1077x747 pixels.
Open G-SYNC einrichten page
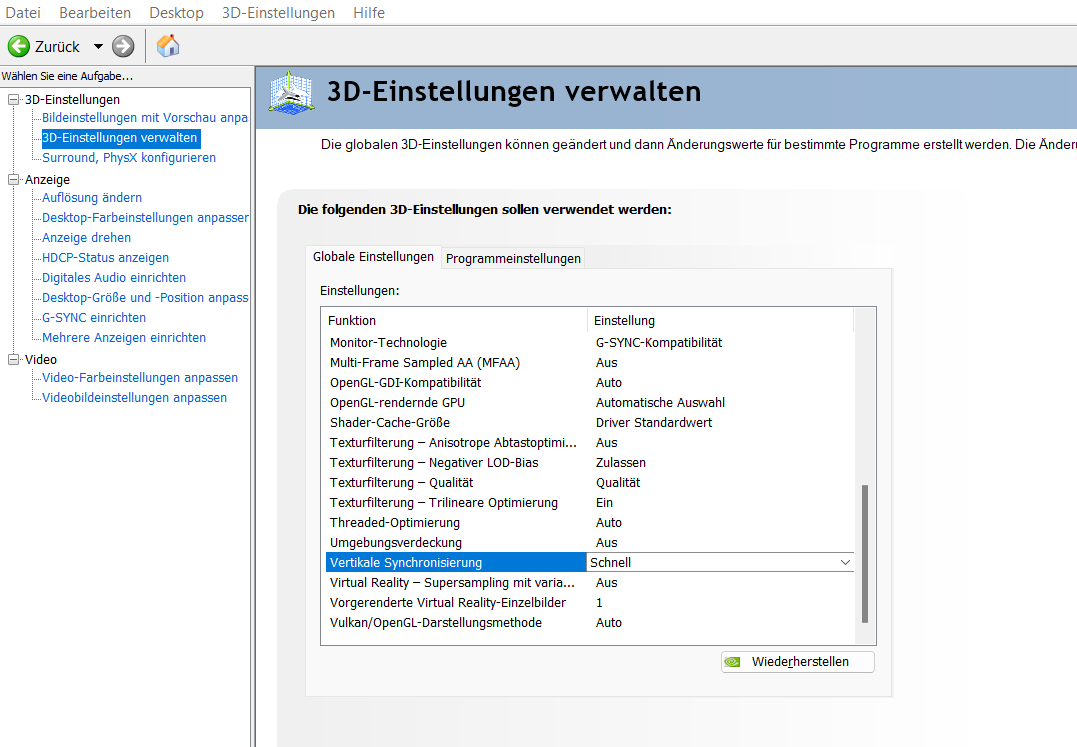click(x=94, y=317)
